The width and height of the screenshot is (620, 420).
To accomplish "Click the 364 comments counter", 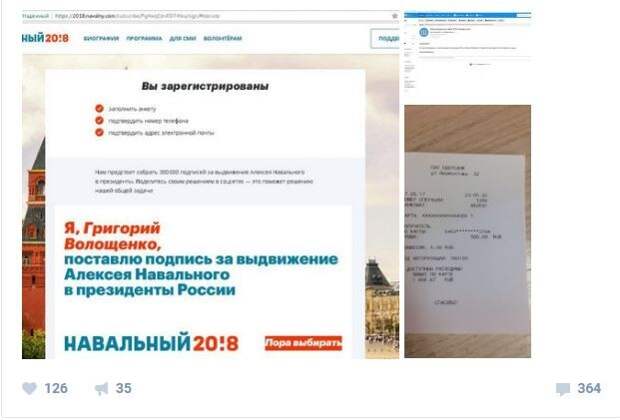I will click(x=589, y=388).
